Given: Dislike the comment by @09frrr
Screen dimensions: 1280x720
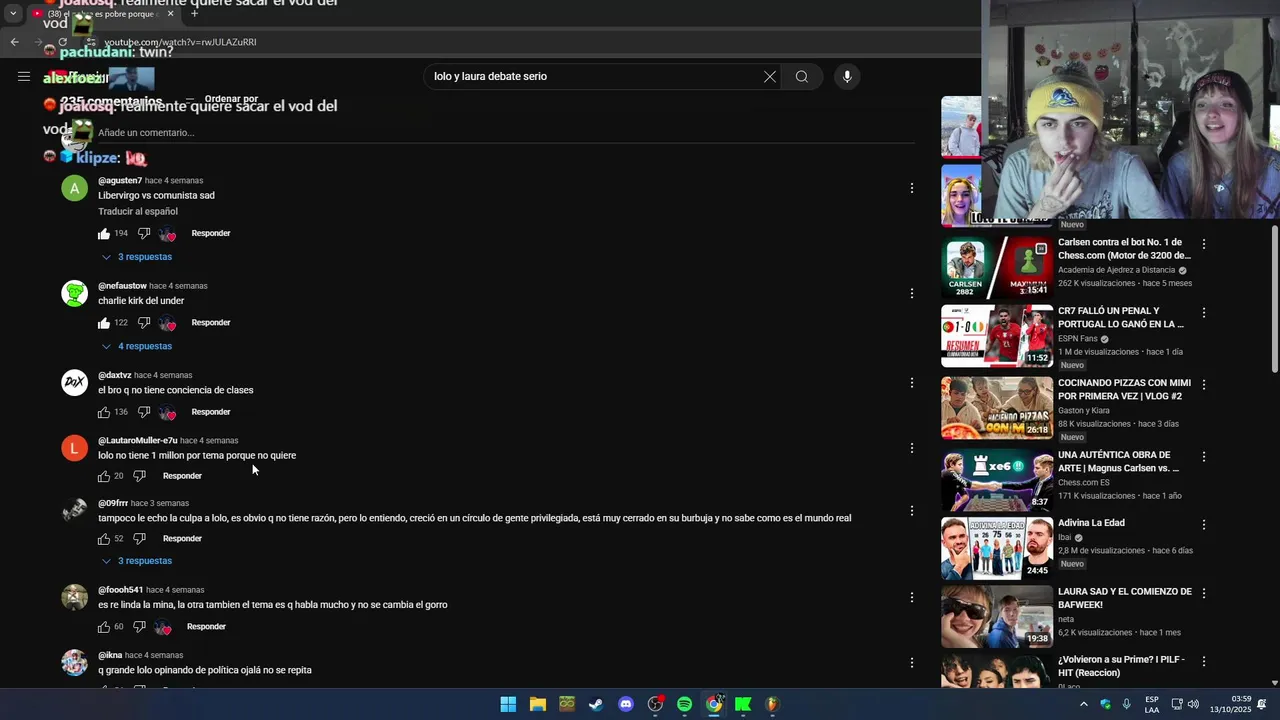Looking at the screenshot, I should pos(139,539).
